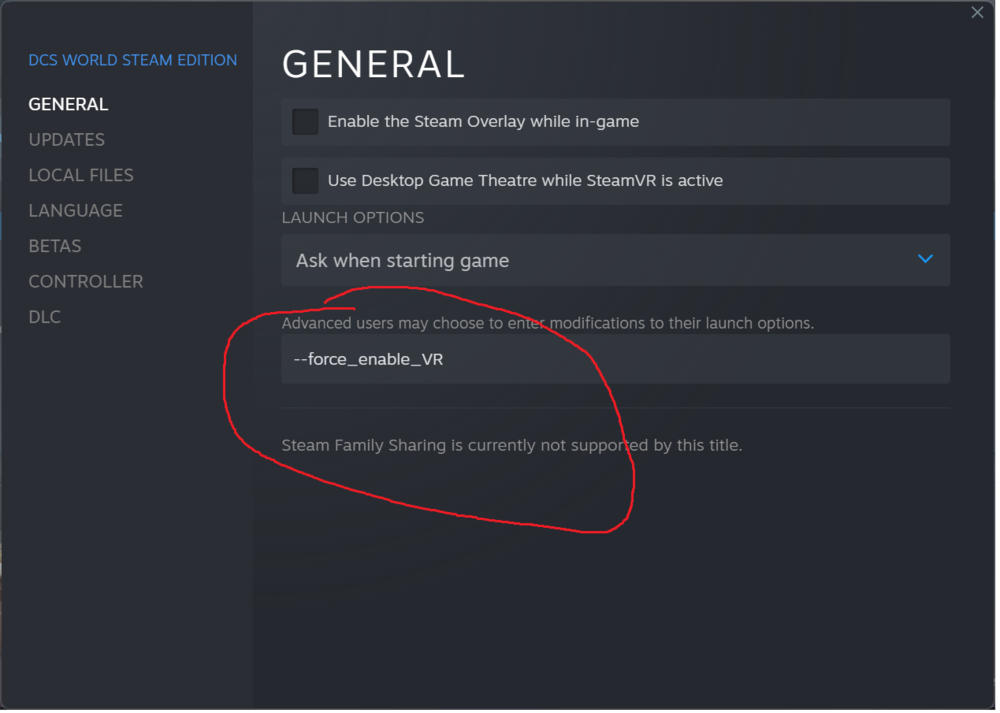Tick the Desktop Game Theatre checkbox
Viewport: 1000px width, 713px height.
click(x=305, y=181)
